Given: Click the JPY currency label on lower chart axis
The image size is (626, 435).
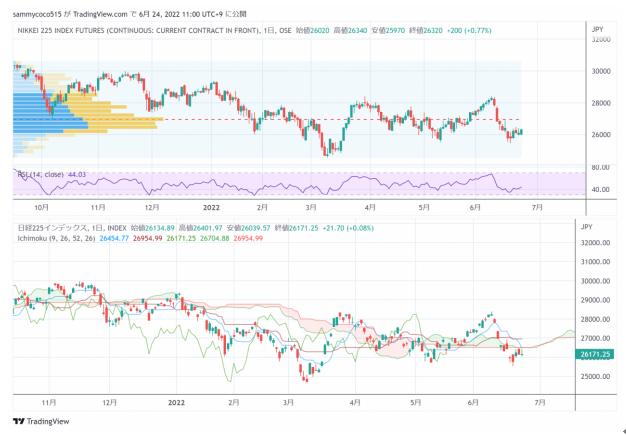Looking at the screenshot, I should pos(587,227).
